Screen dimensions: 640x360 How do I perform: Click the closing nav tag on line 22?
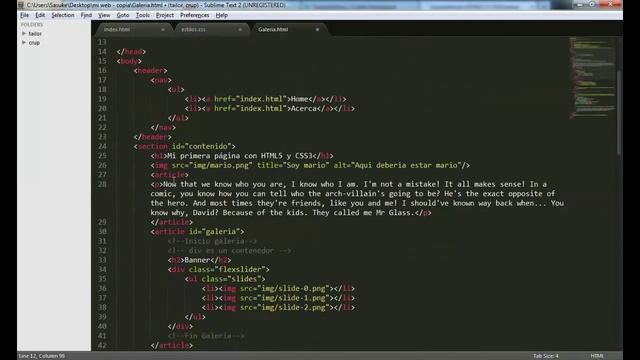[163, 127]
